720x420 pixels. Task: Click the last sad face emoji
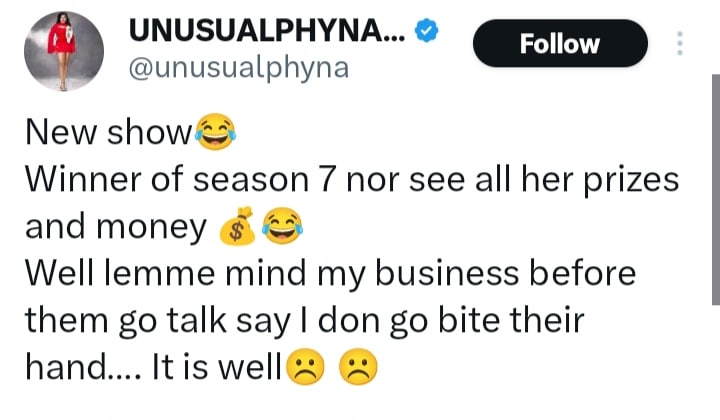(x=355, y=369)
